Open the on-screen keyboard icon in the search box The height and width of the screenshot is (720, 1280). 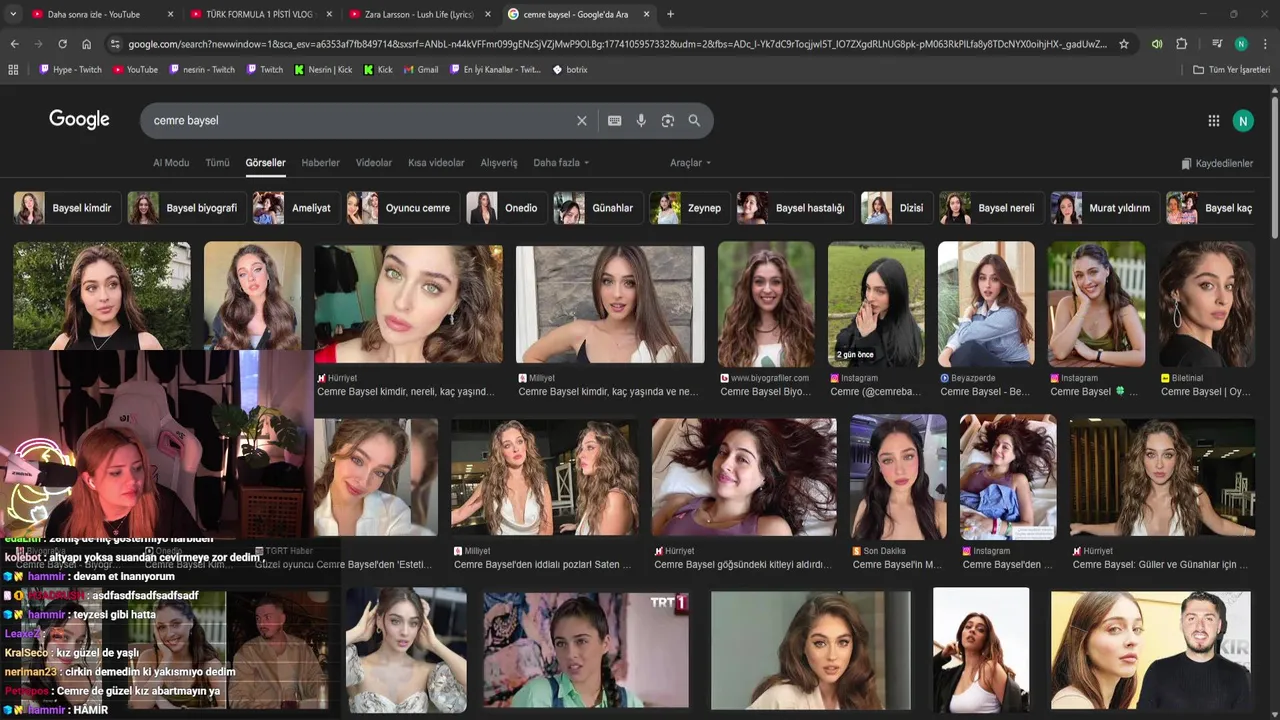(x=614, y=121)
